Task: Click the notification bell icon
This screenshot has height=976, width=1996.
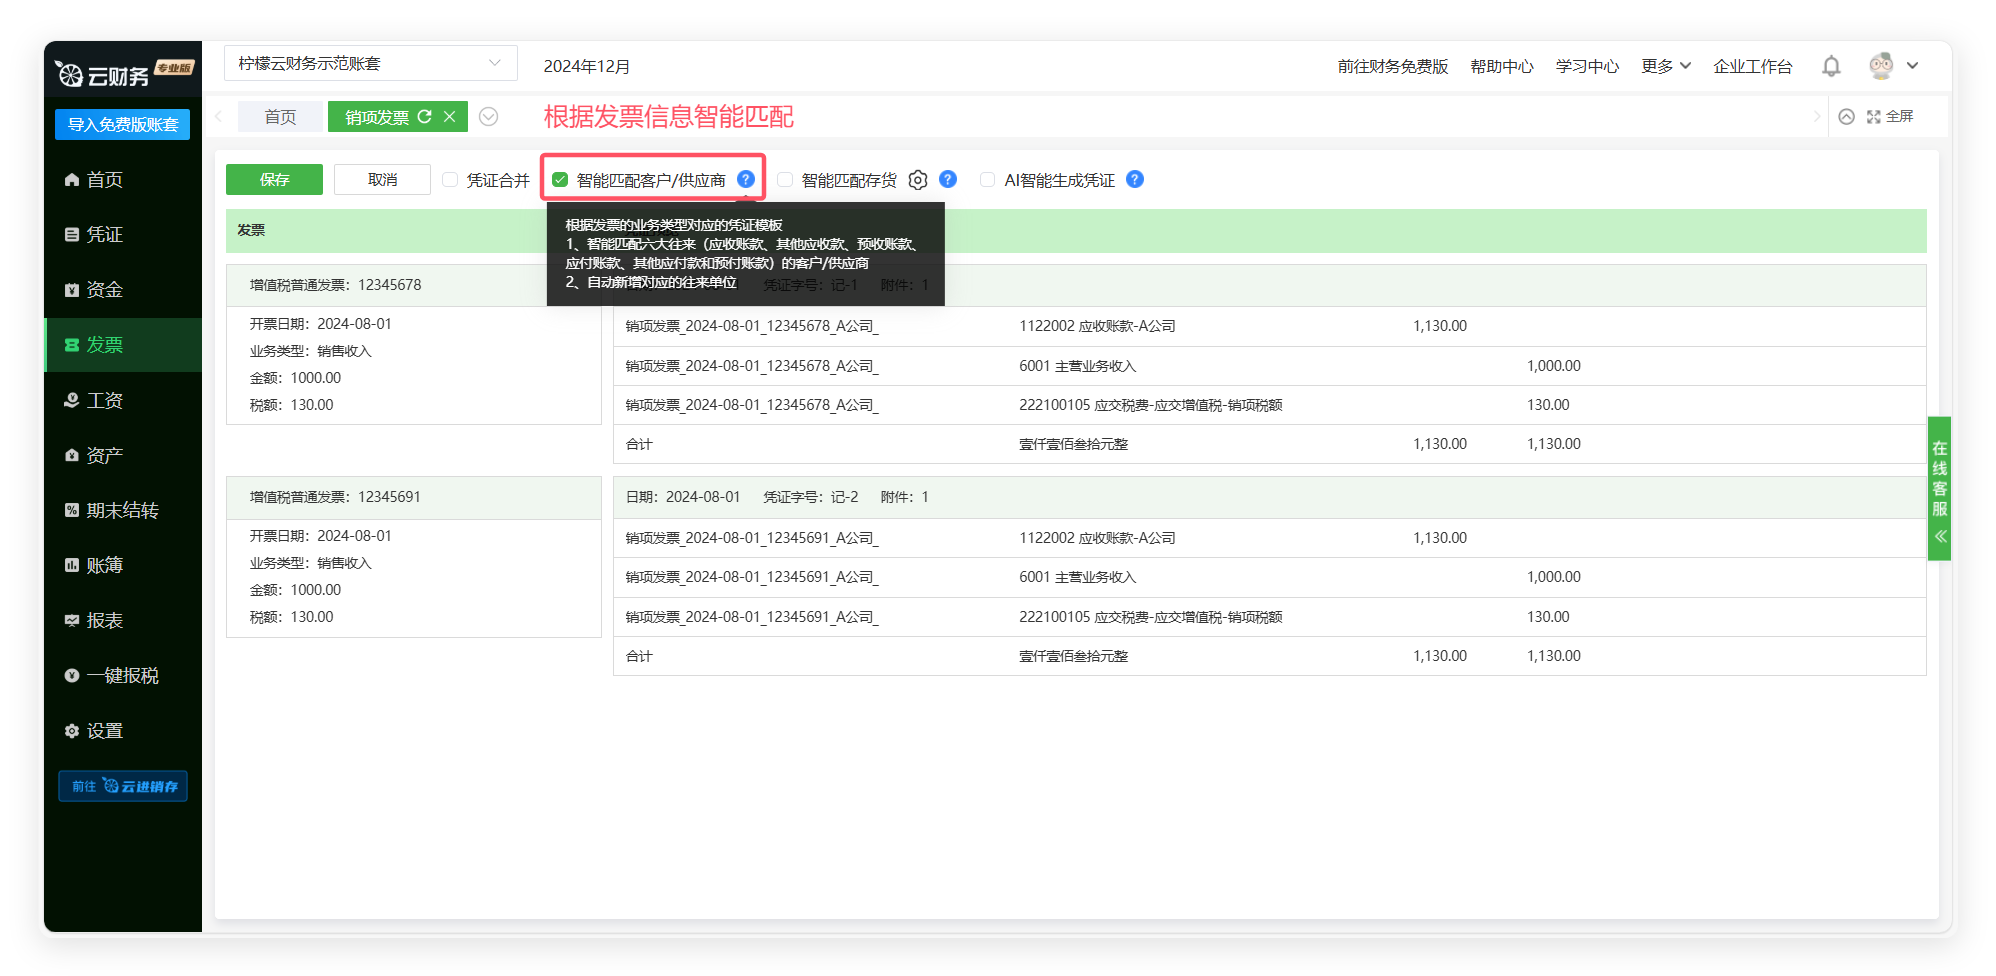Action: (x=1831, y=66)
